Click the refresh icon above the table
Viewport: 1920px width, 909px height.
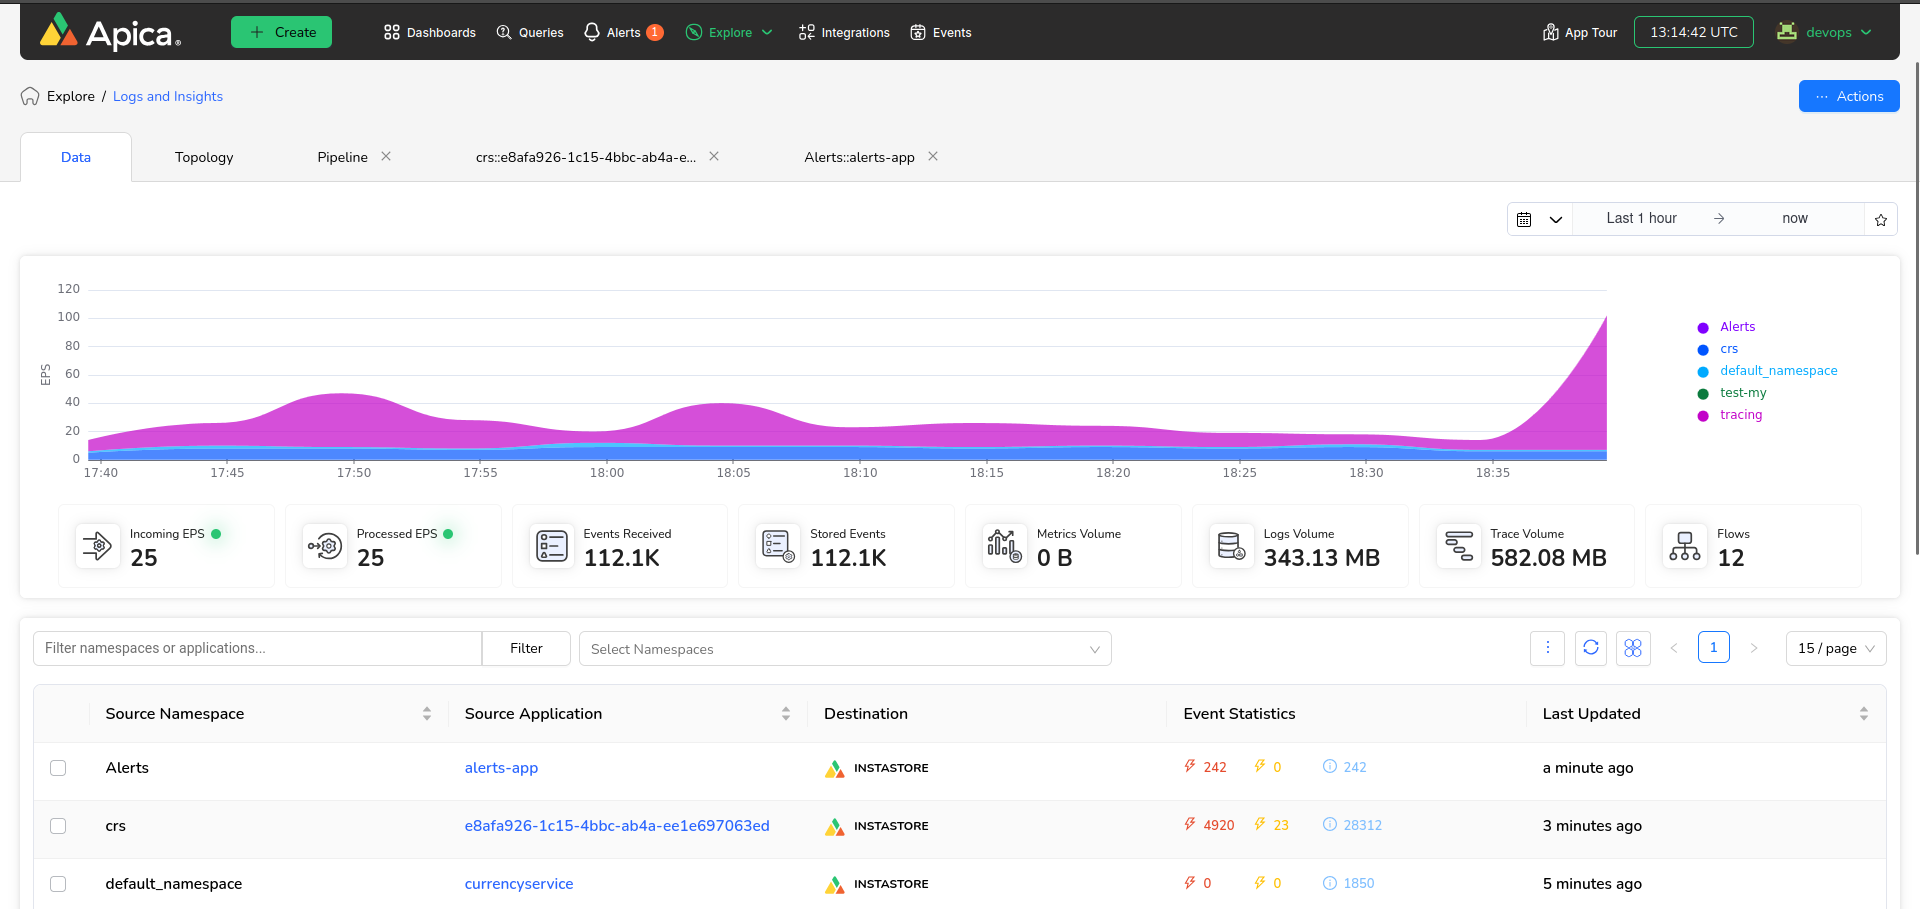1590,648
